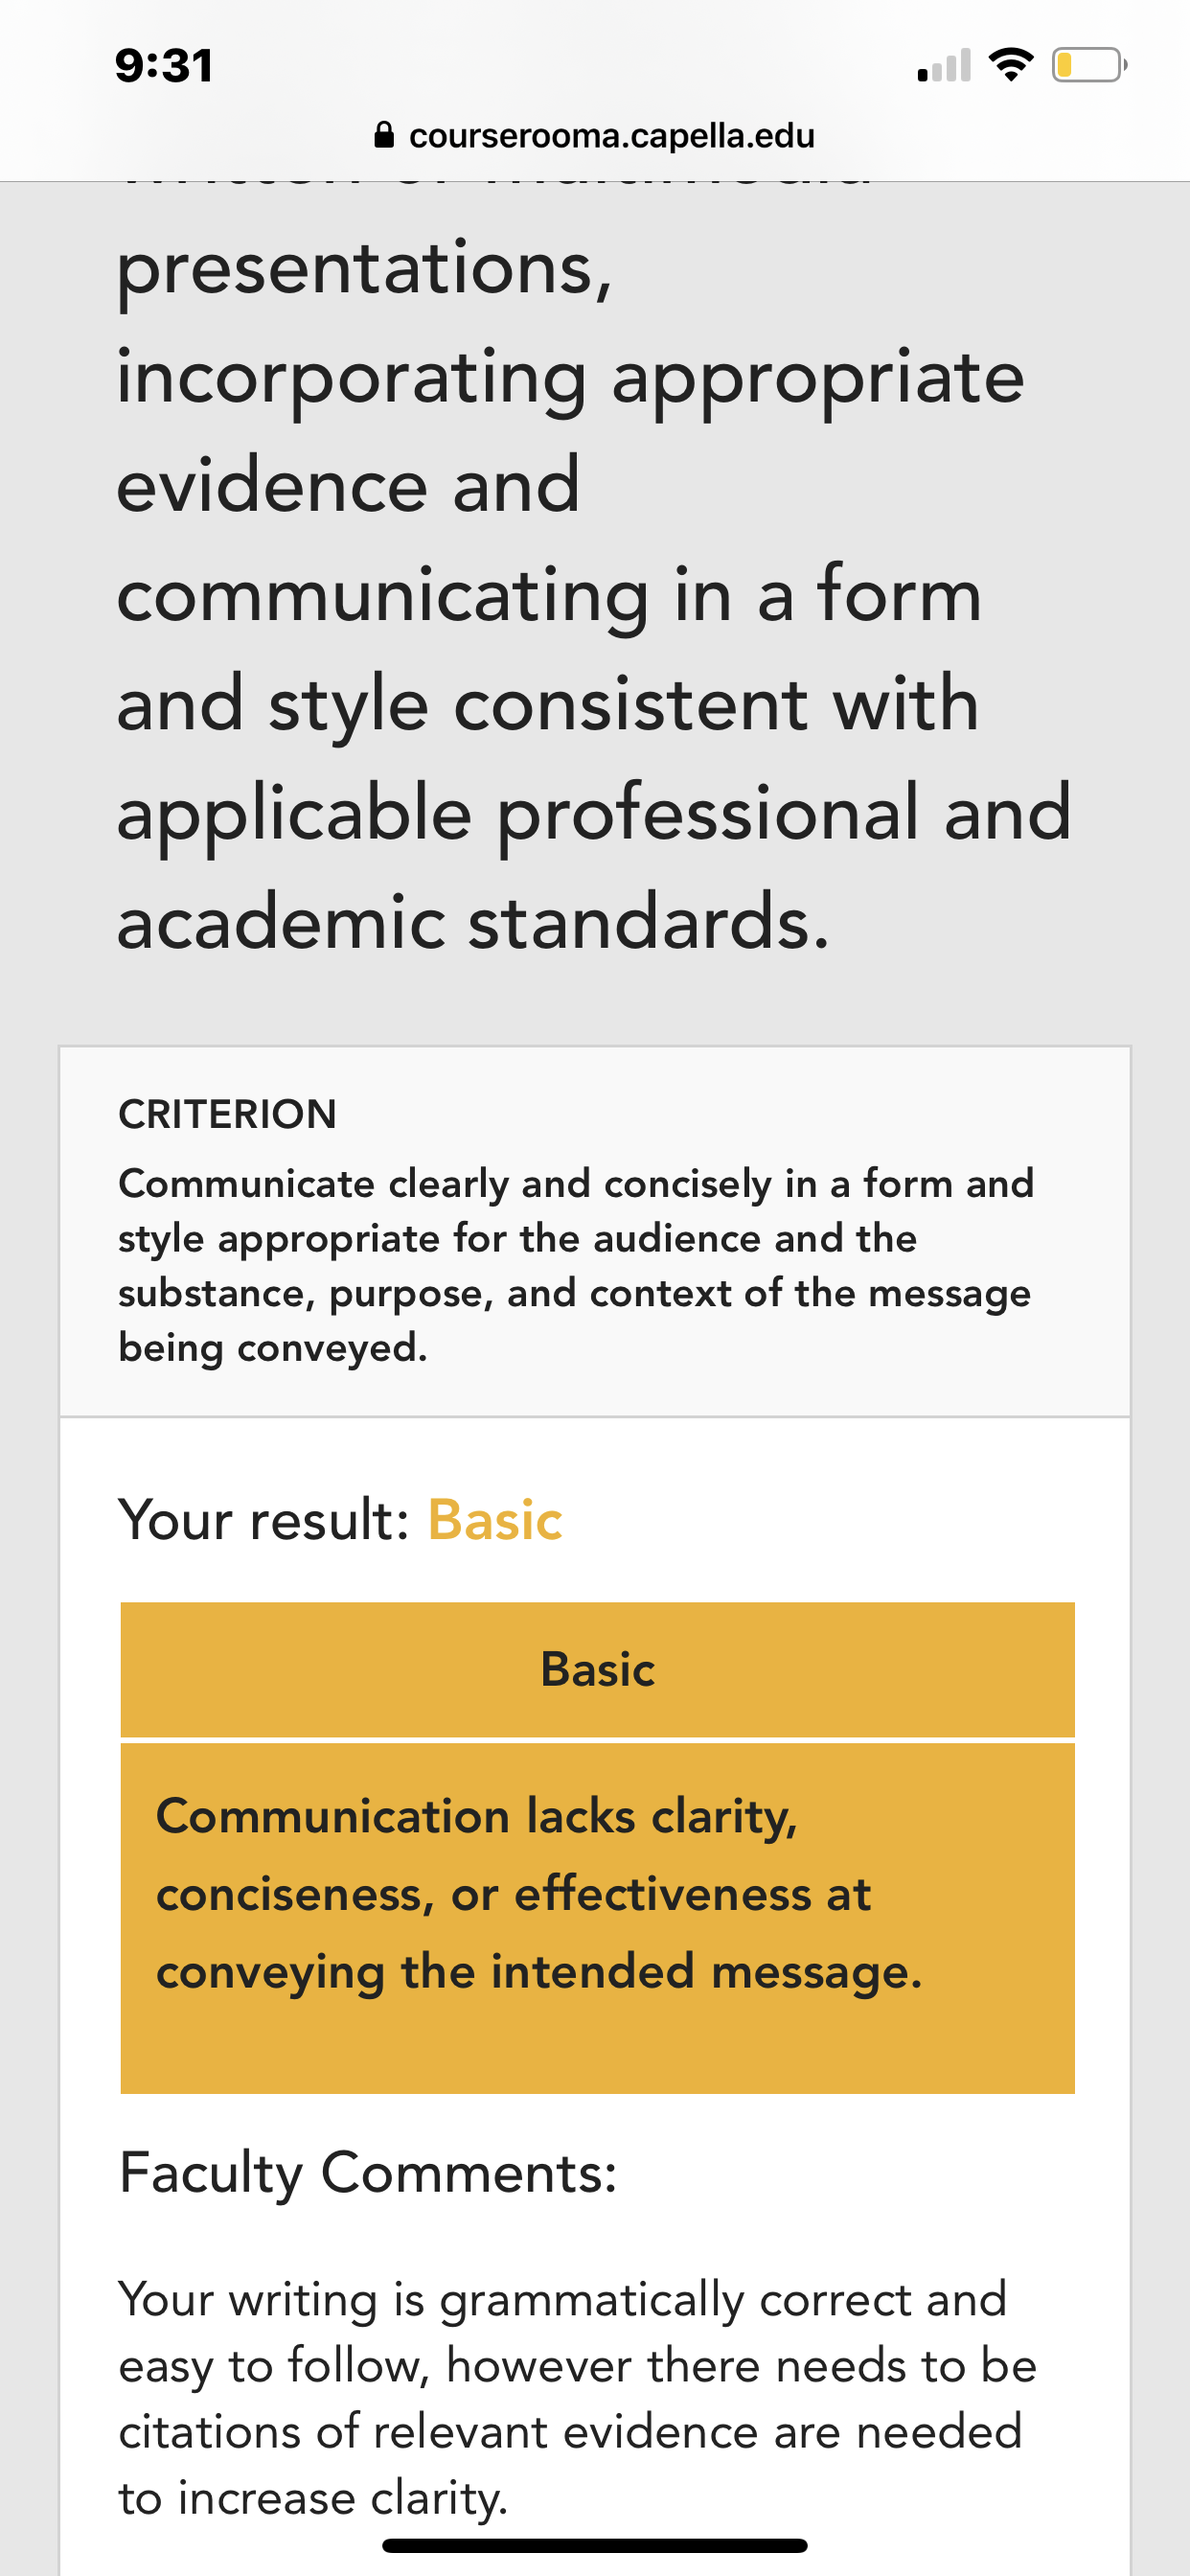Image resolution: width=1190 pixels, height=2576 pixels.
Task: Tap the 'applicable professional and' text line
Action: point(594,813)
